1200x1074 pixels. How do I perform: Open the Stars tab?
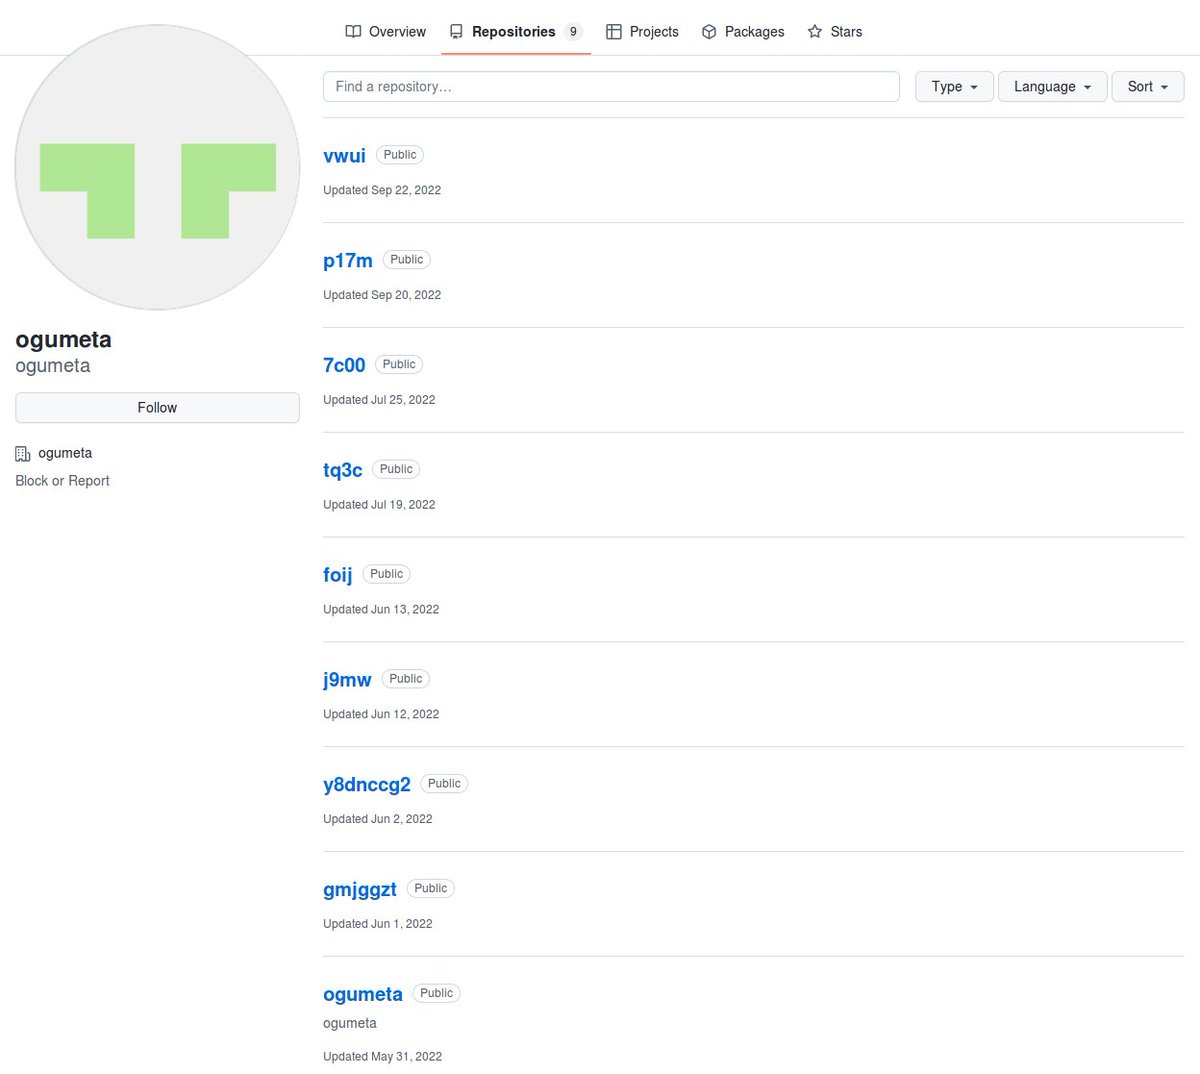point(835,32)
